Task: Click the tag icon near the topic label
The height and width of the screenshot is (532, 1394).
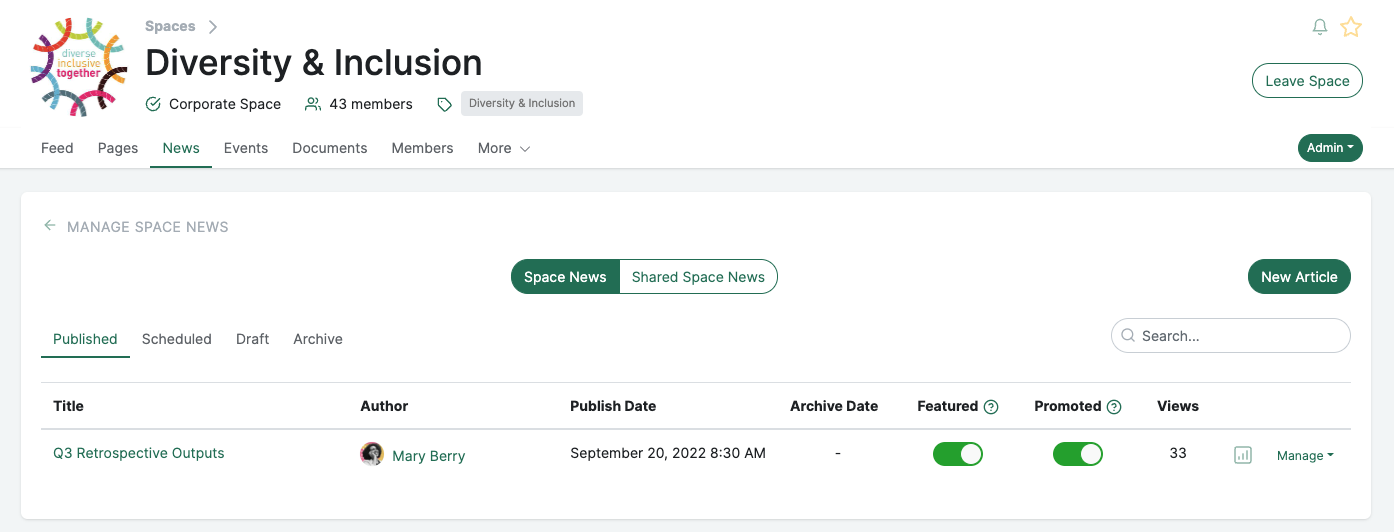Action: [x=445, y=104]
